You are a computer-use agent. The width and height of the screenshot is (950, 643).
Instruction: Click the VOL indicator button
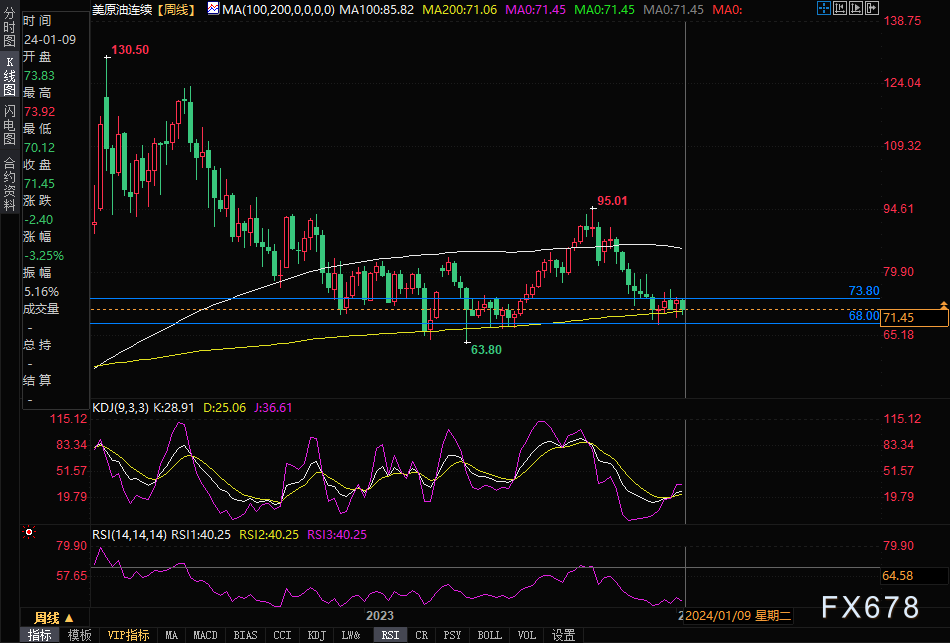click(x=527, y=635)
